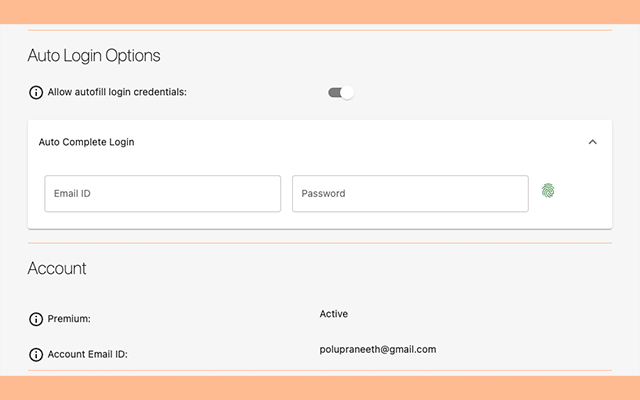640x400 pixels.
Task: Click the orange banner at the top
Action: 320,11
